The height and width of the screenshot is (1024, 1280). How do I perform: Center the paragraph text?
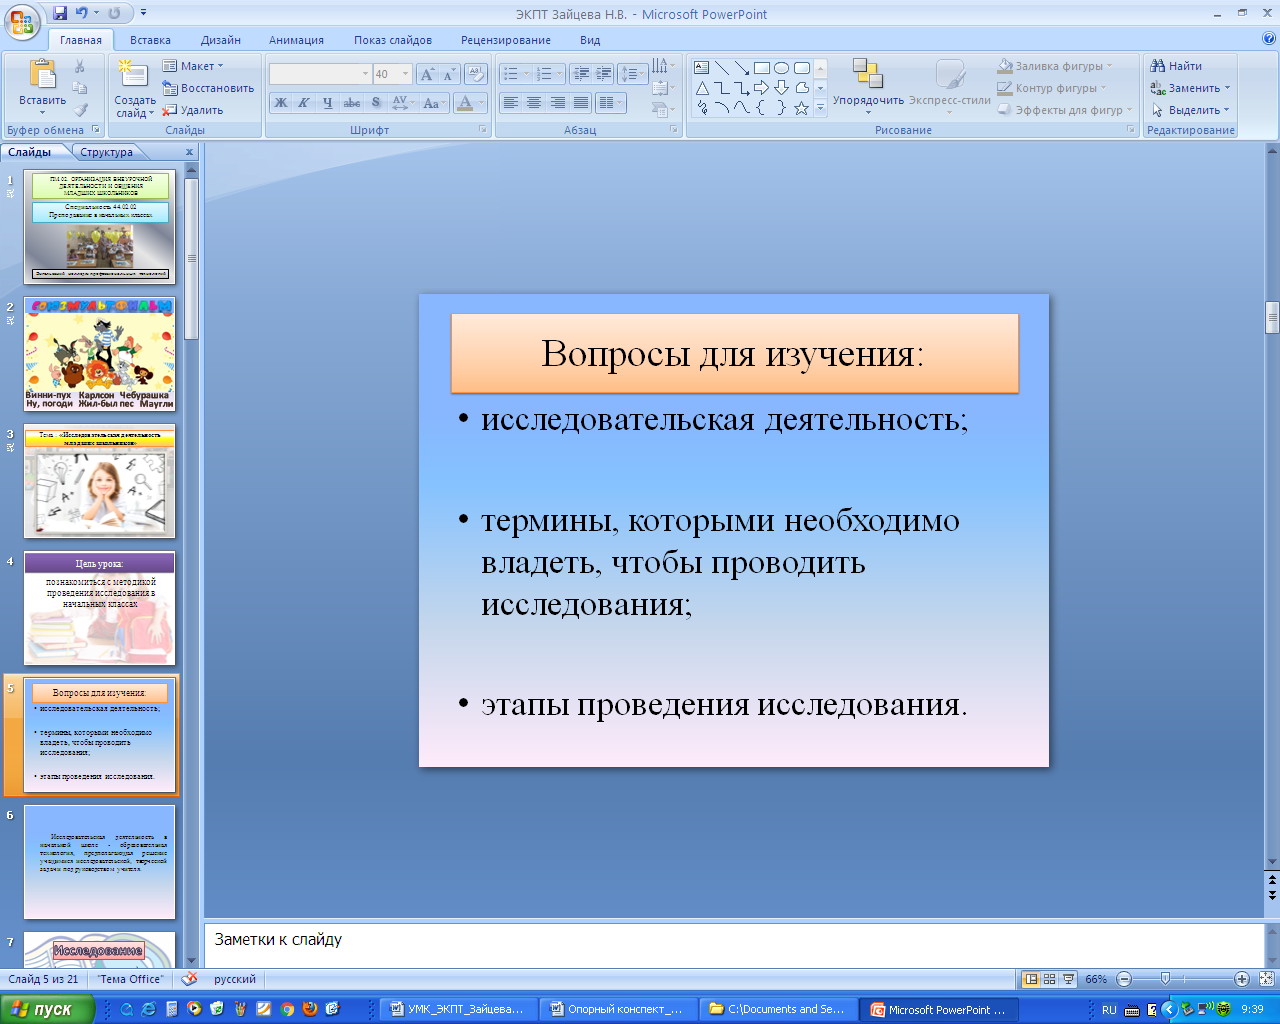click(534, 103)
